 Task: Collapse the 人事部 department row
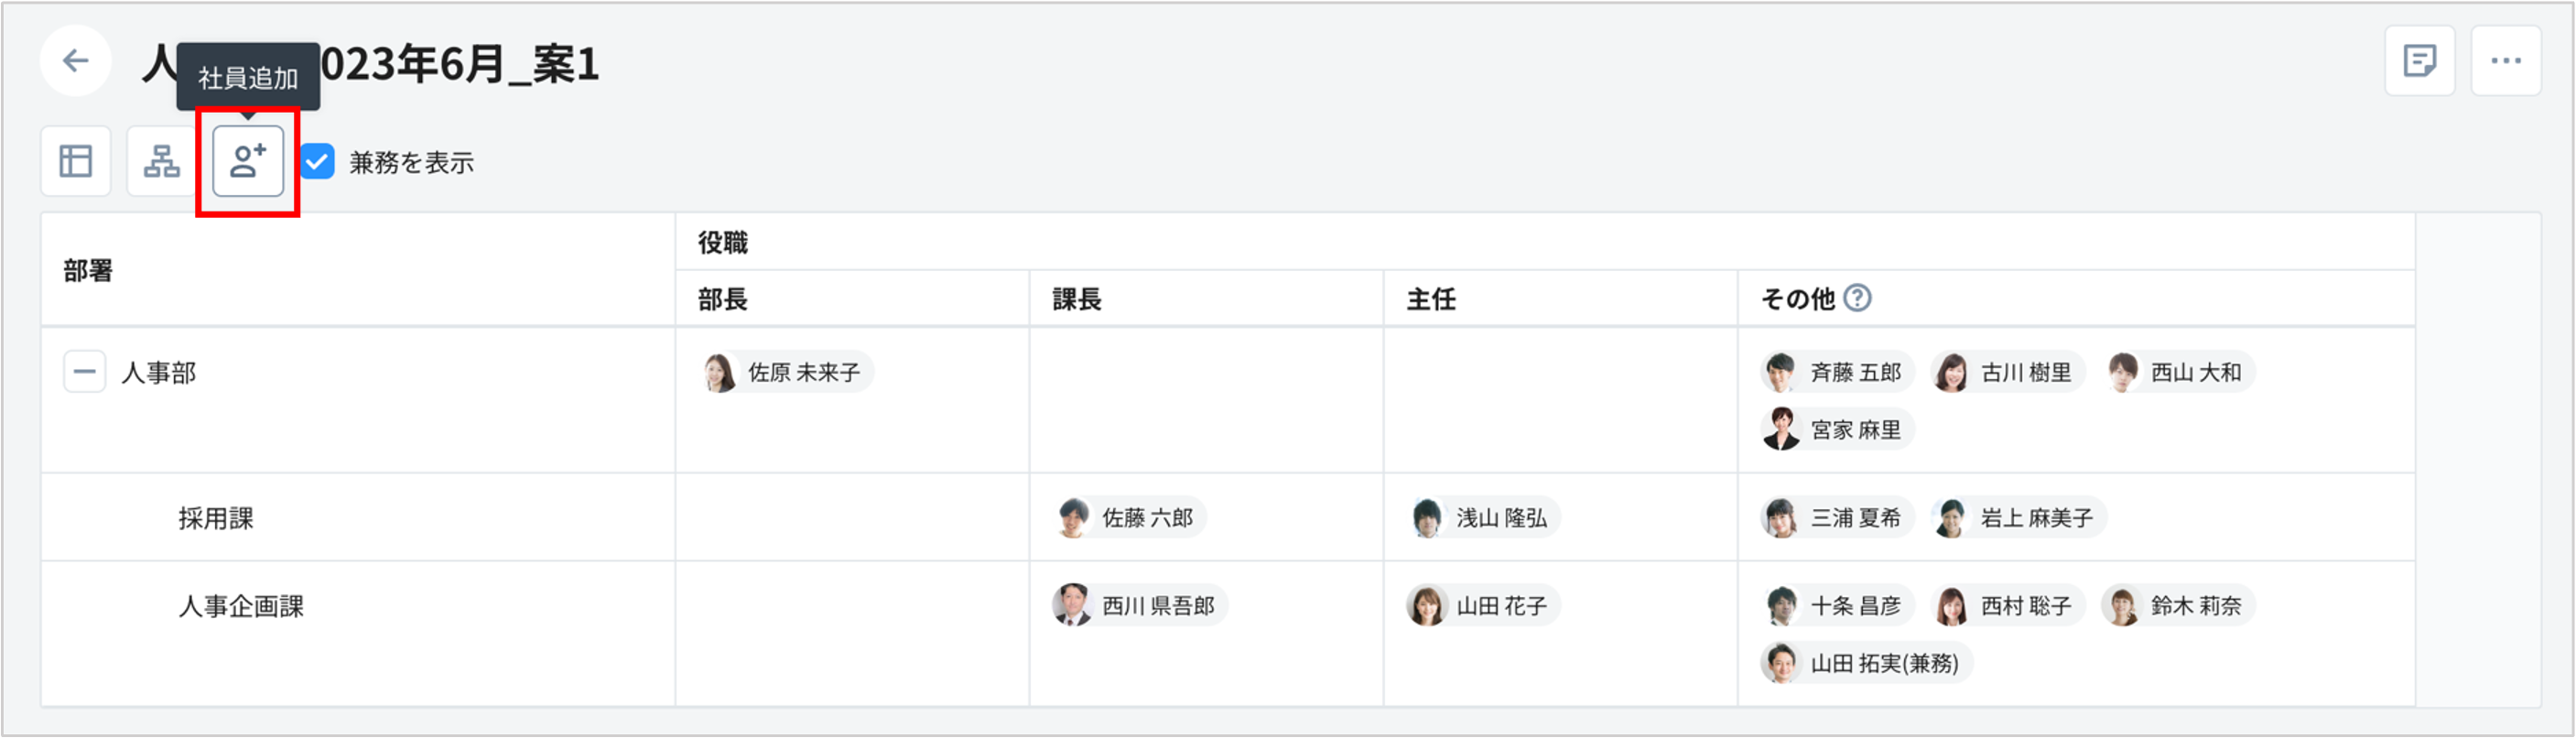tap(84, 371)
